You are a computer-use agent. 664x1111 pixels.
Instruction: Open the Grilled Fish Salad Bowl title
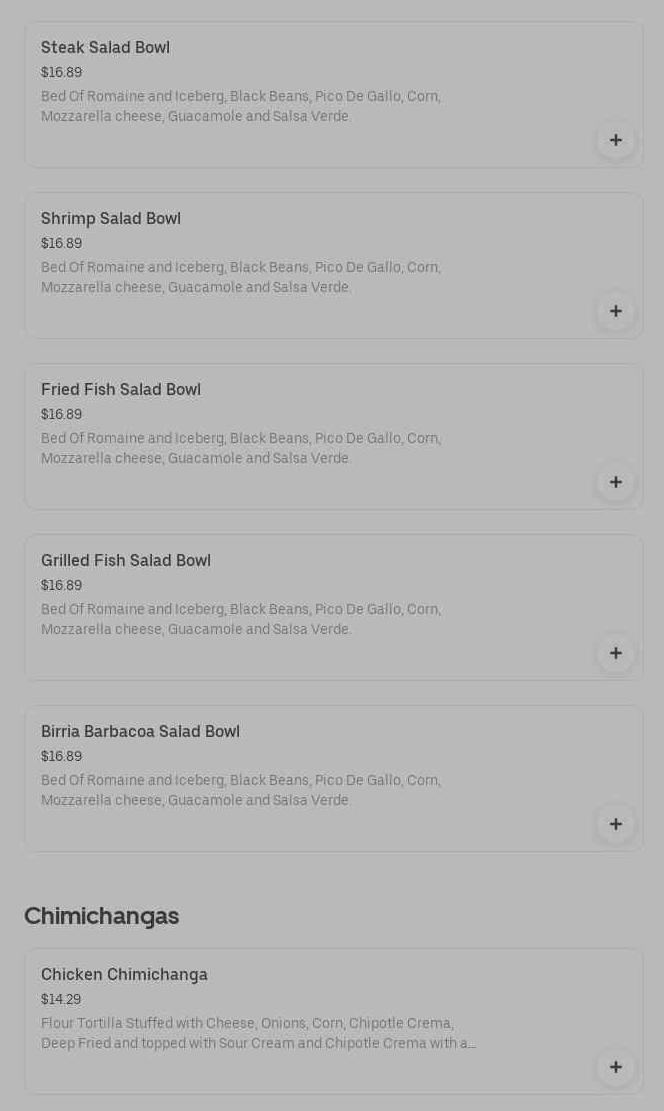[126, 561]
